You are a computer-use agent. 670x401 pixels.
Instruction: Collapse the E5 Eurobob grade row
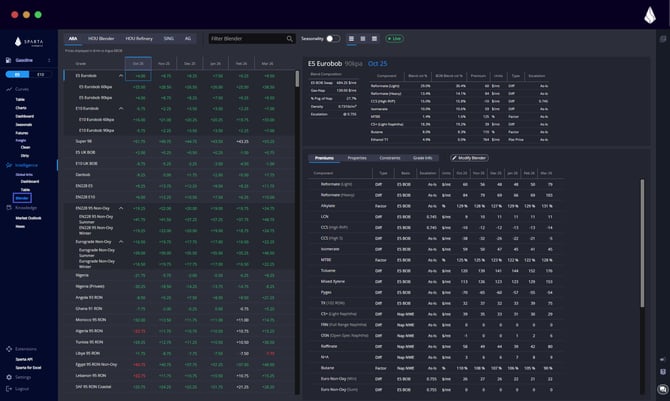coord(121,75)
